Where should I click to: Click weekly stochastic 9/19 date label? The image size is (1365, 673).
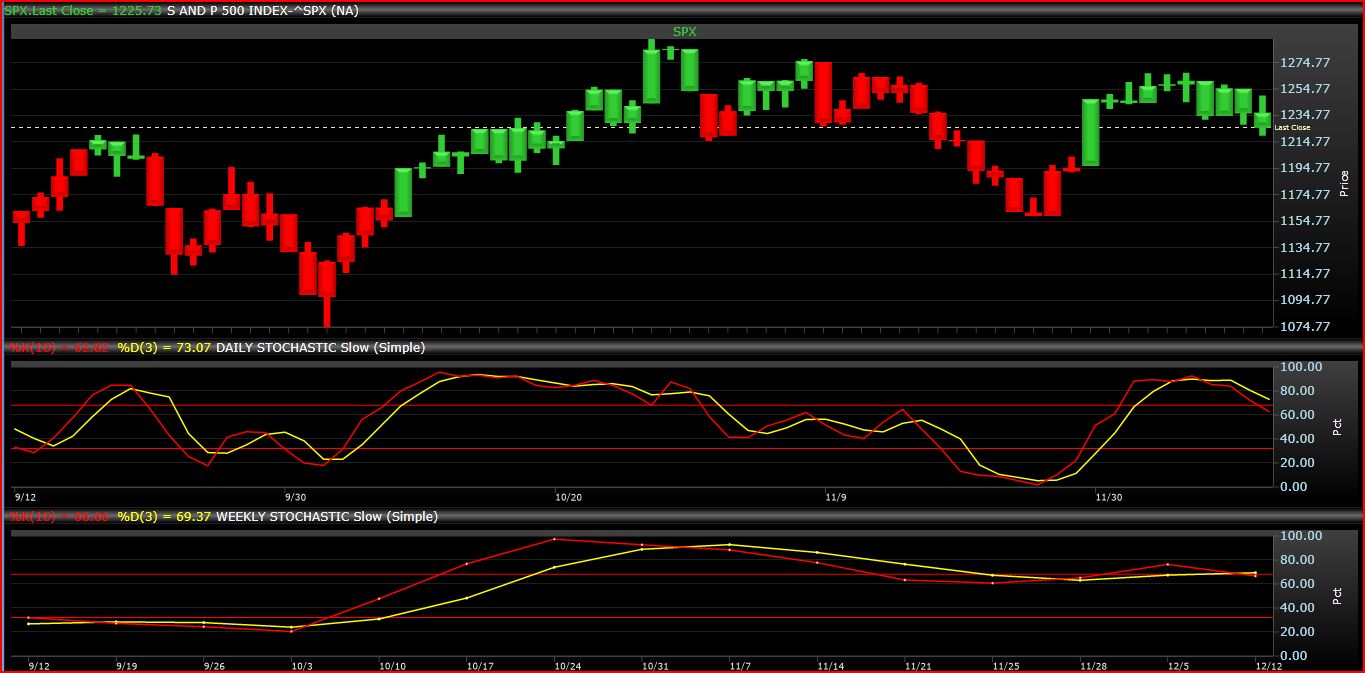pos(125,665)
